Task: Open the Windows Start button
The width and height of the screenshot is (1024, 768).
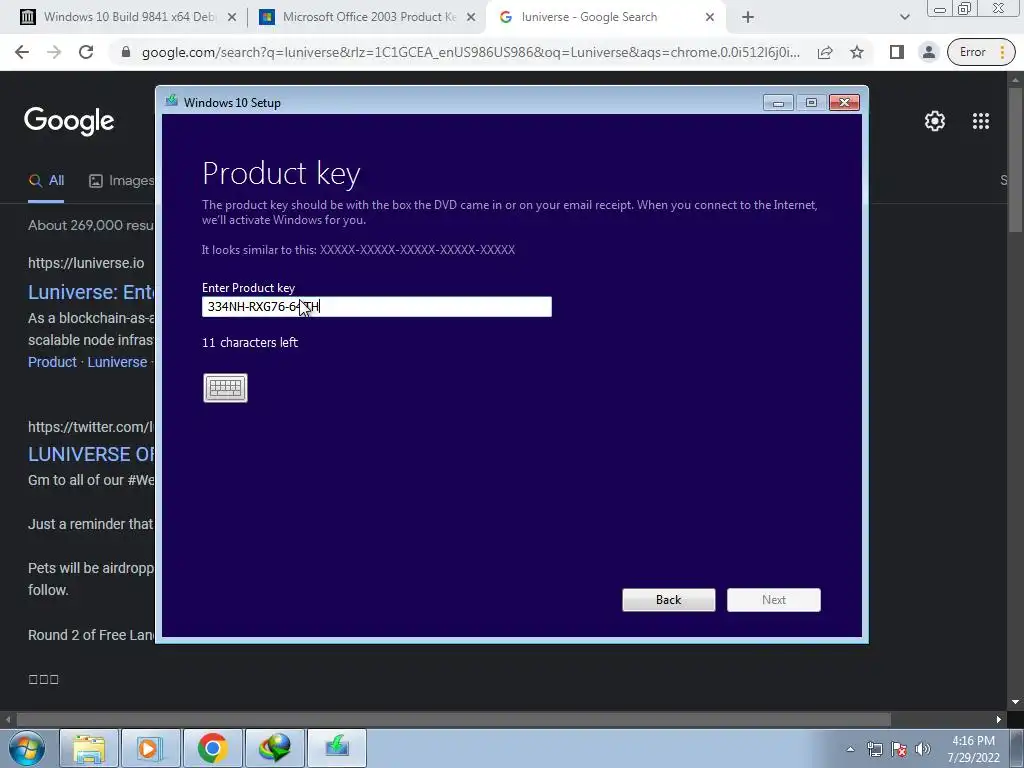Action: pos(27,748)
